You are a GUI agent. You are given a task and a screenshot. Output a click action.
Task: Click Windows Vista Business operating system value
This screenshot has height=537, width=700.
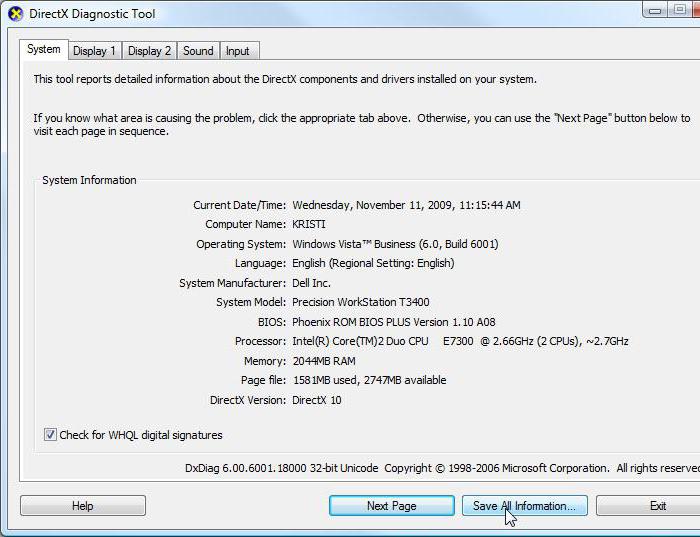[x=395, y=244]
